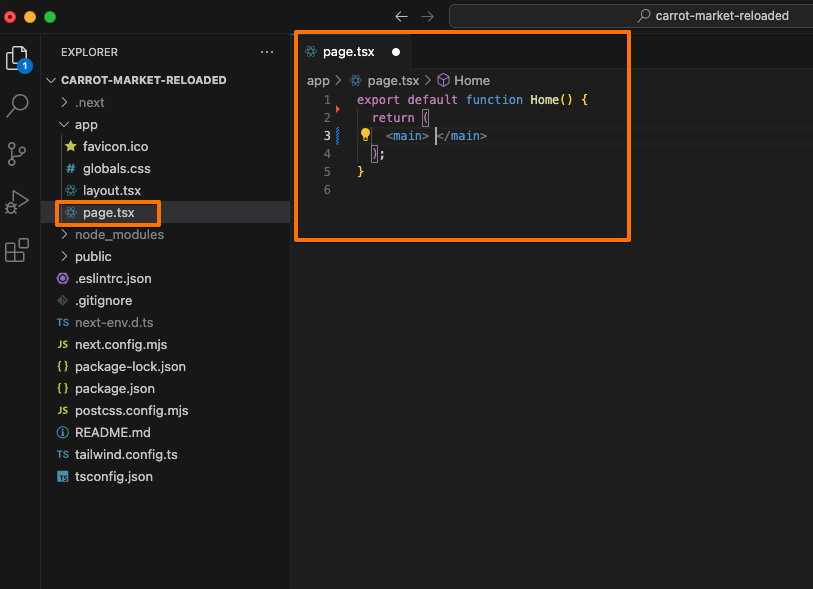Image resolution: width=813 pixels, height=589 pixels.
Task: Click line number 1 in the gutter
Action: (x=327, y=100)
